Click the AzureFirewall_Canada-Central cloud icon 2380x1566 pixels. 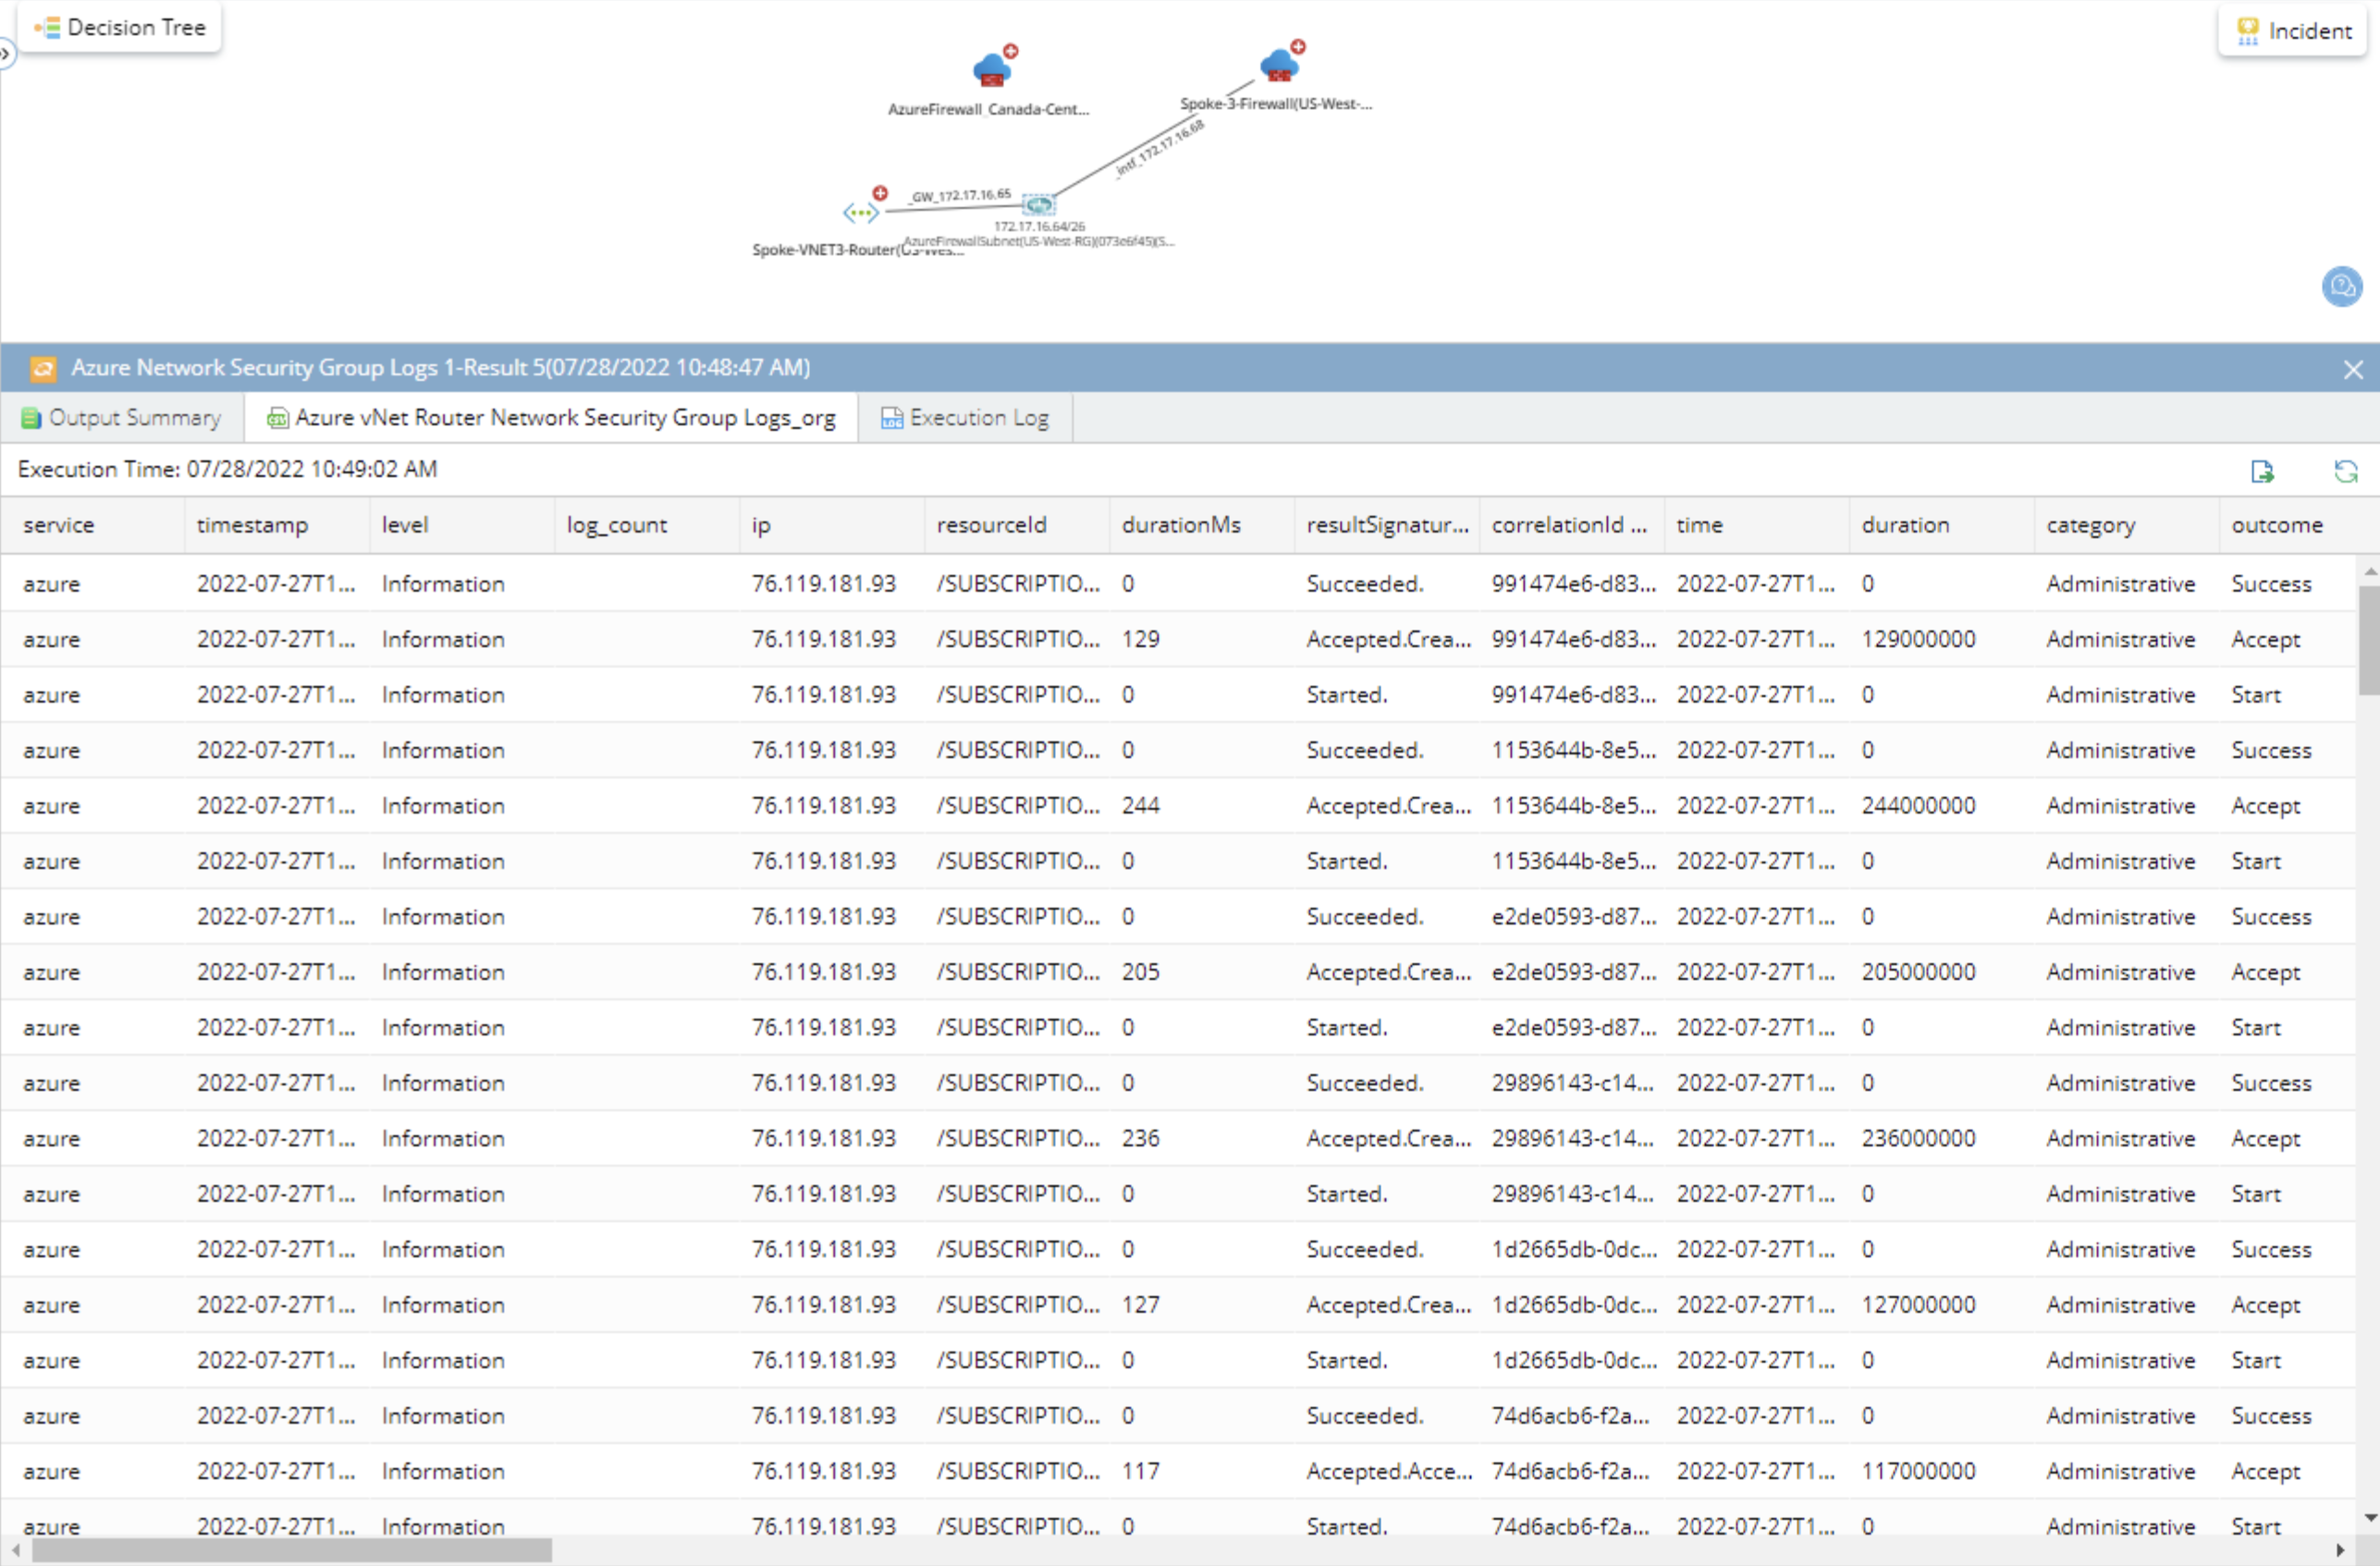coord(990,70)
